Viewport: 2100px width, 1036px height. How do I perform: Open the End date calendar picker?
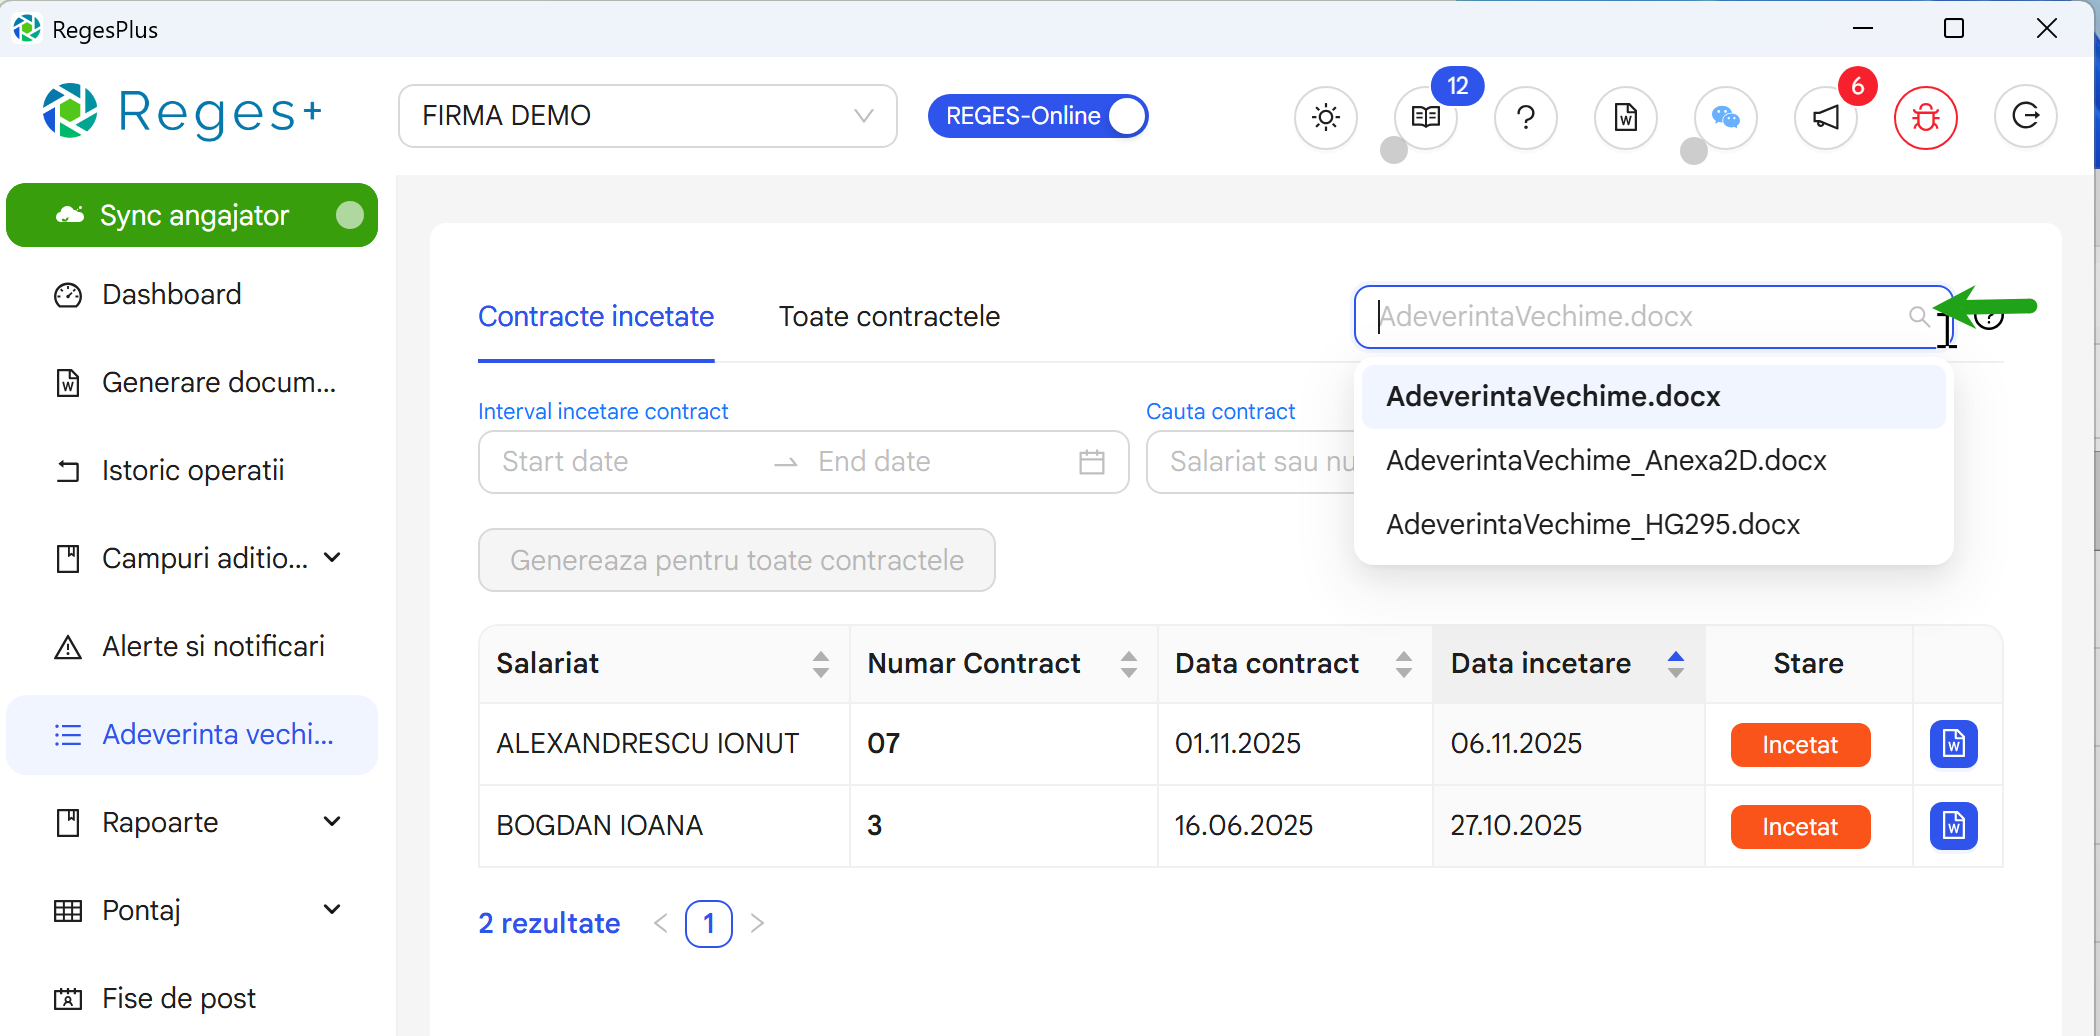1091,461
